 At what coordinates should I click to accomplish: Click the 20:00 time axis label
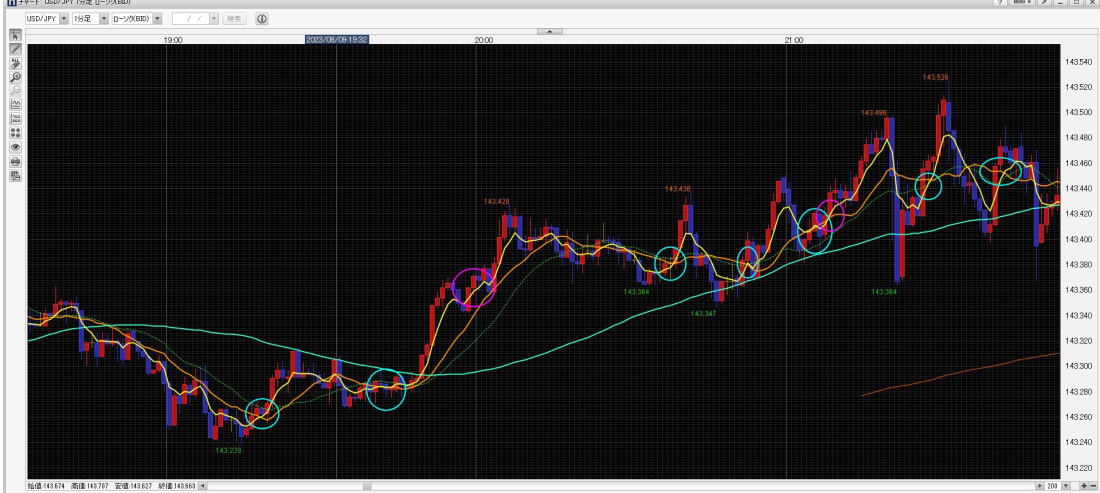(x=483, y=40)
